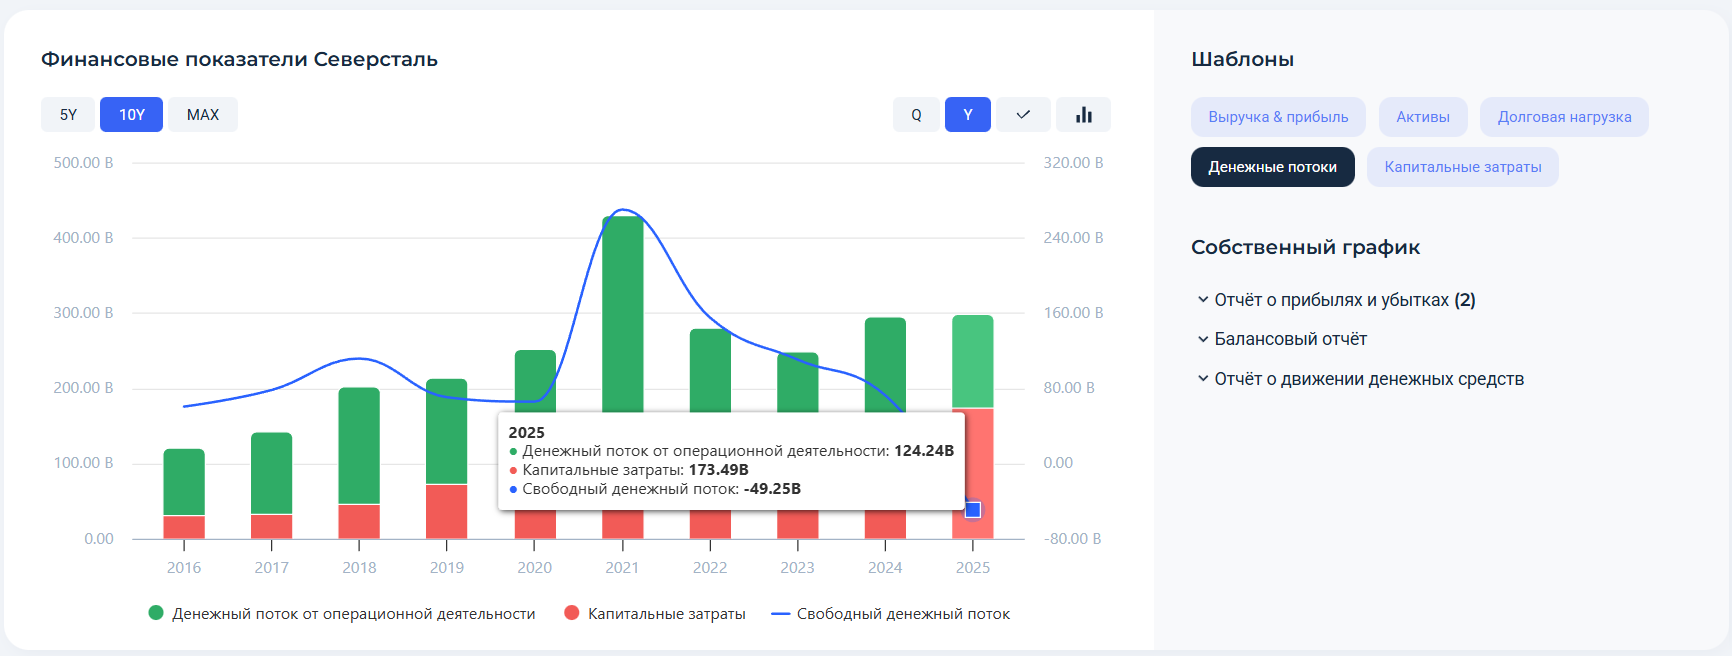
Task: Click the blue free cash flow data point marker
Action: (x=972, y=510)
